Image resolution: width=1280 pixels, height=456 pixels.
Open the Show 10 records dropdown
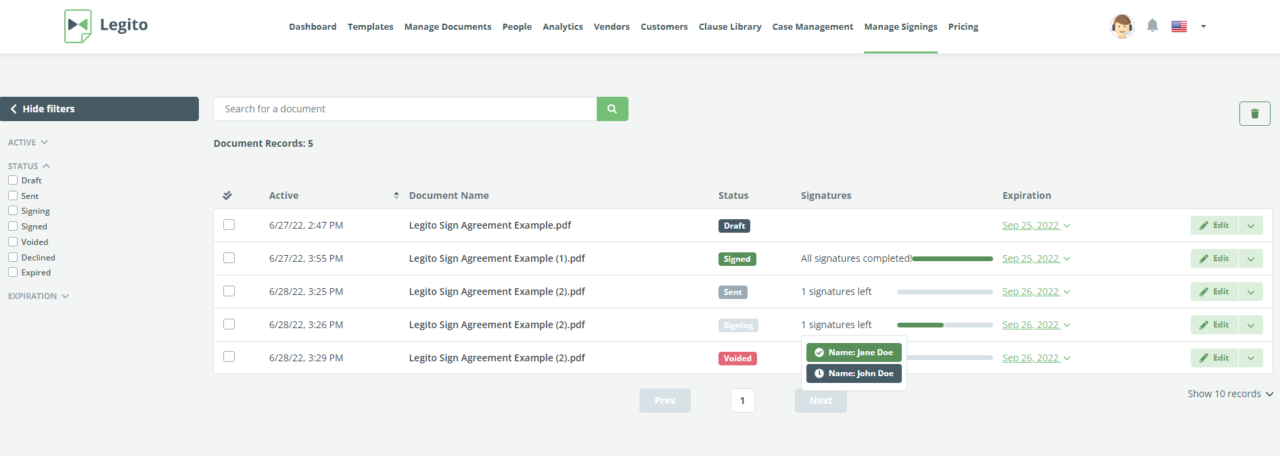(x=1230, y=394)
